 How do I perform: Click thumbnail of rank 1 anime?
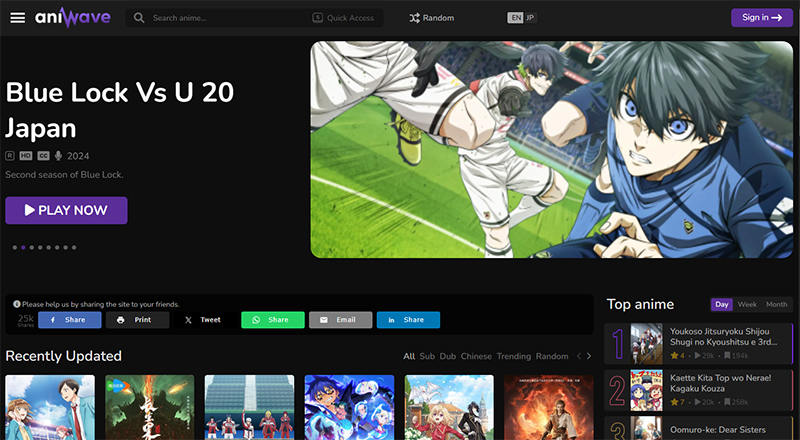point(646,344)
